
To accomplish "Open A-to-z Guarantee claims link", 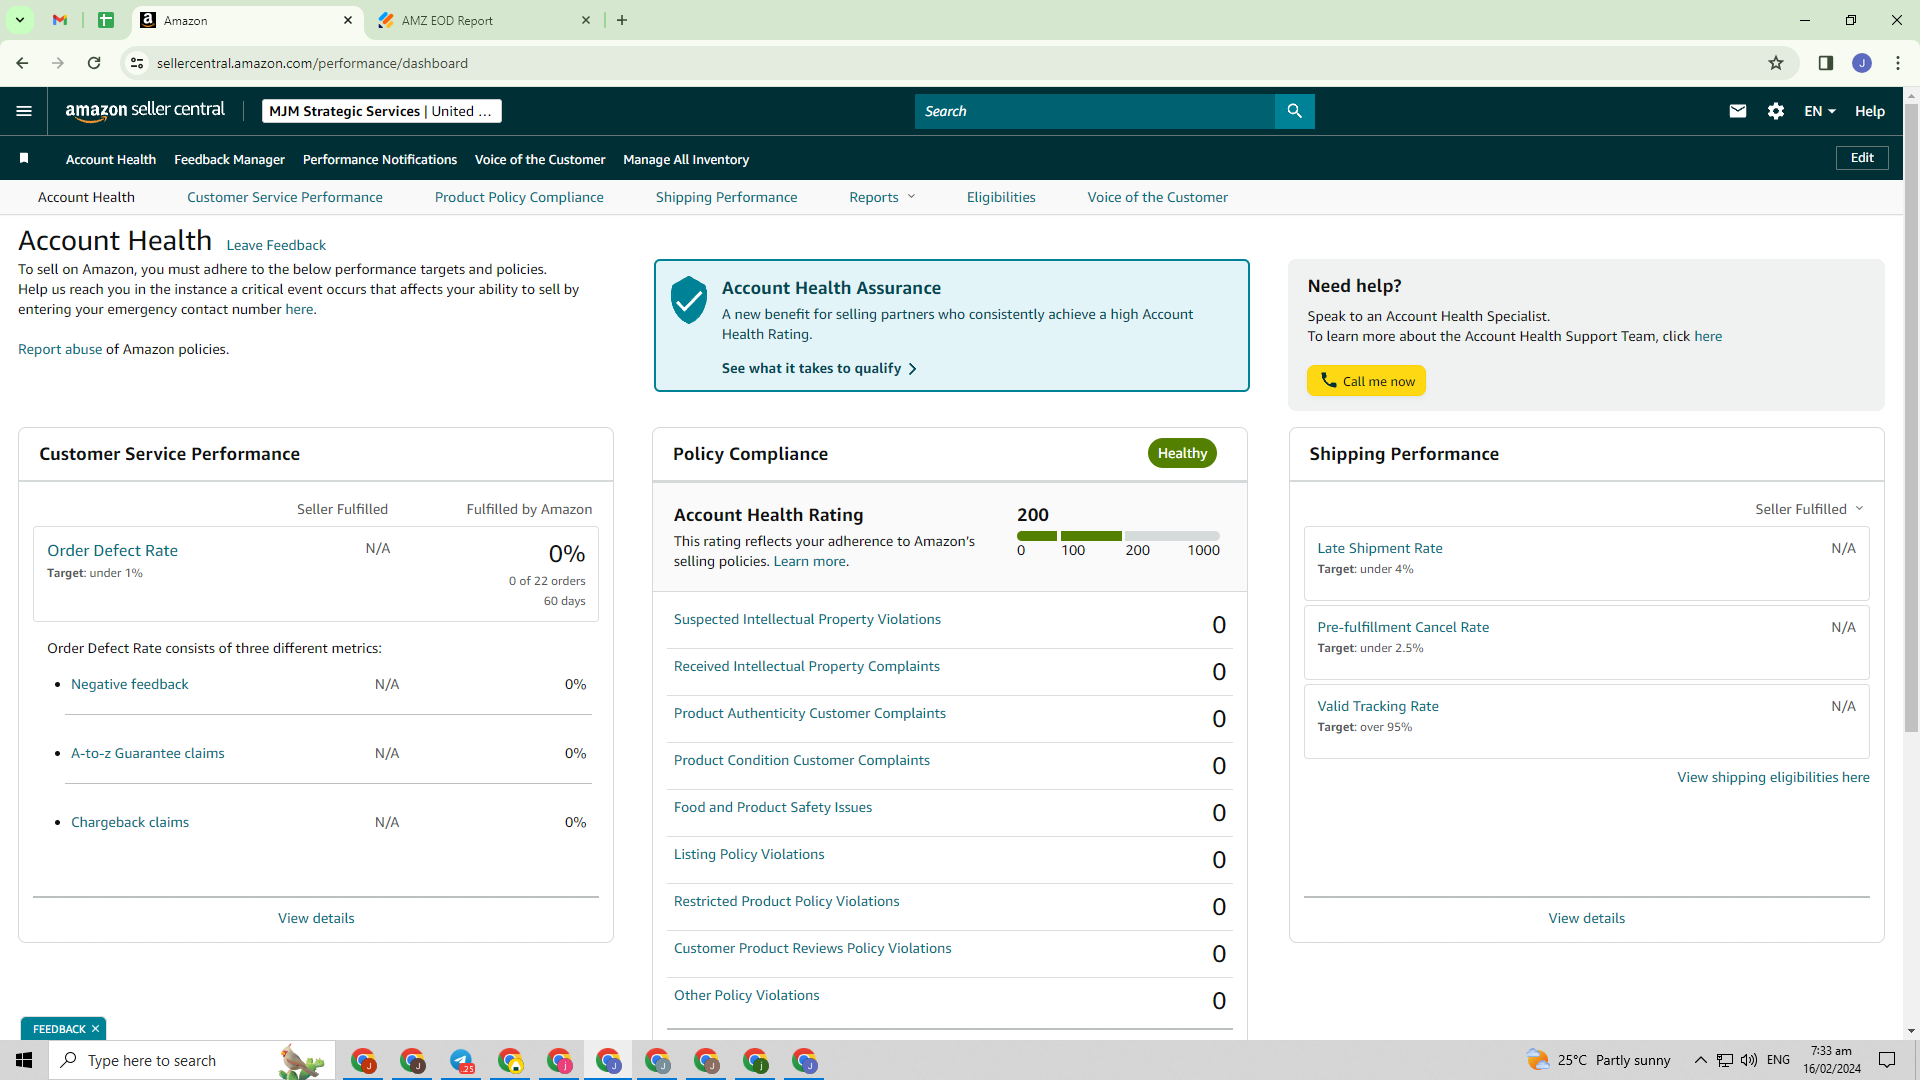I will (x=148, y=753).
